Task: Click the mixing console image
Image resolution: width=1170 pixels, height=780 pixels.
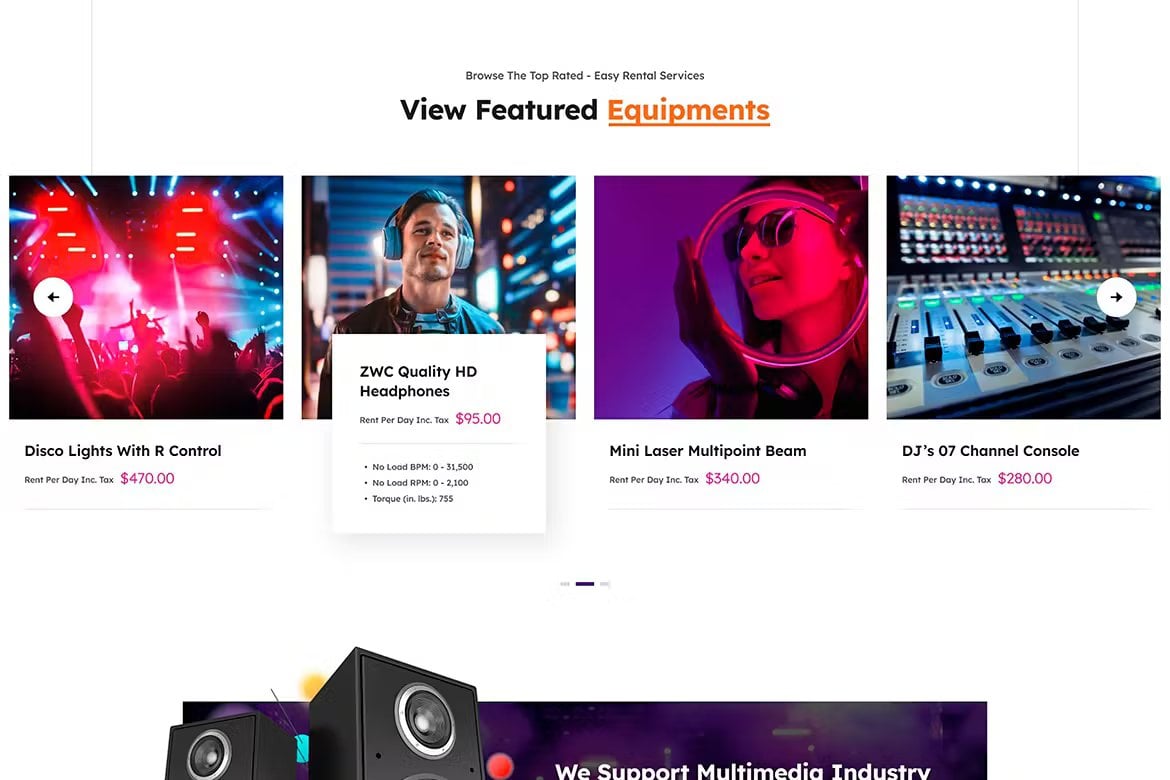Action: tap(1024, 297)
